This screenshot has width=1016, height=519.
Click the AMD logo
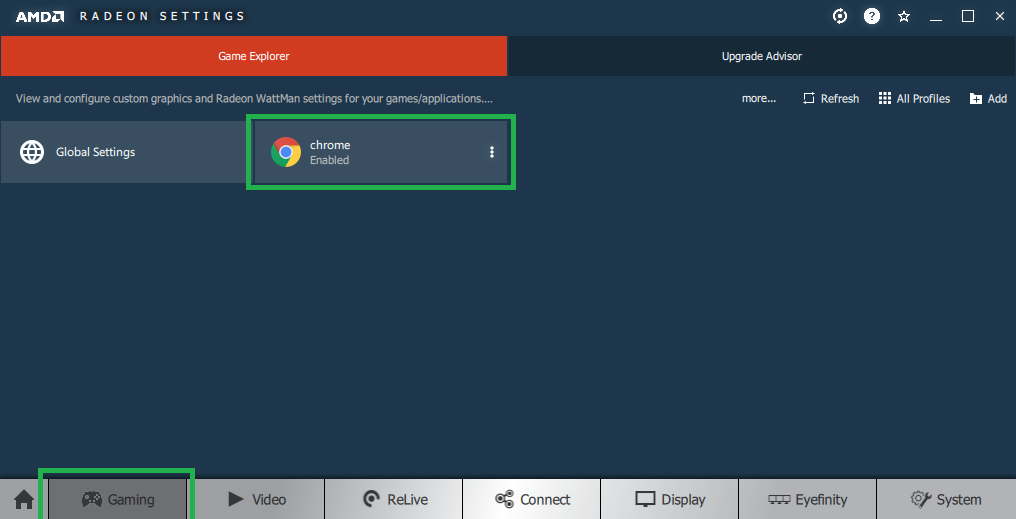coord(40,17)
